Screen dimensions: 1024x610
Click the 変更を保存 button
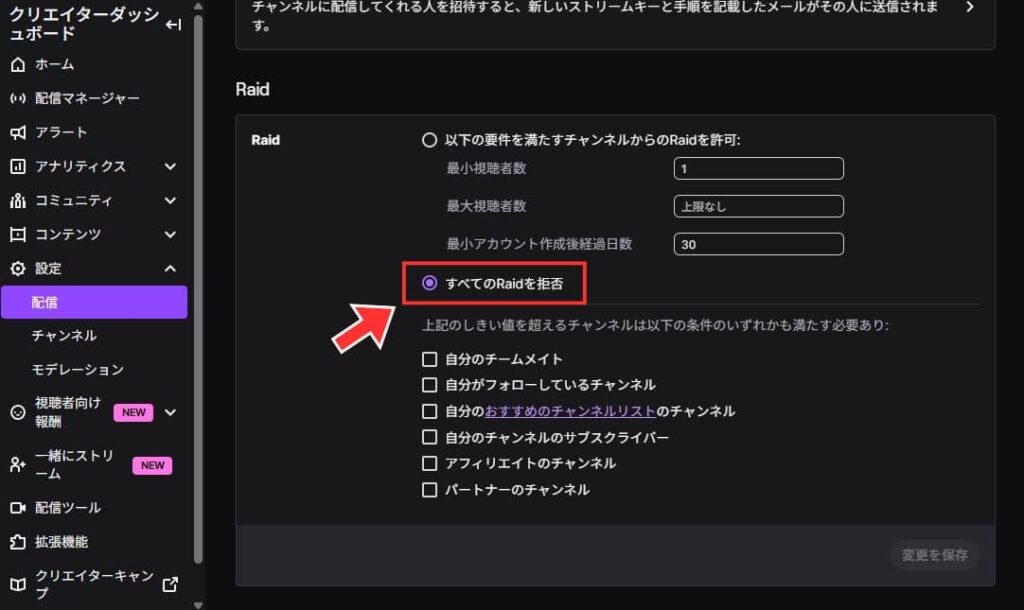coord(935,555)
